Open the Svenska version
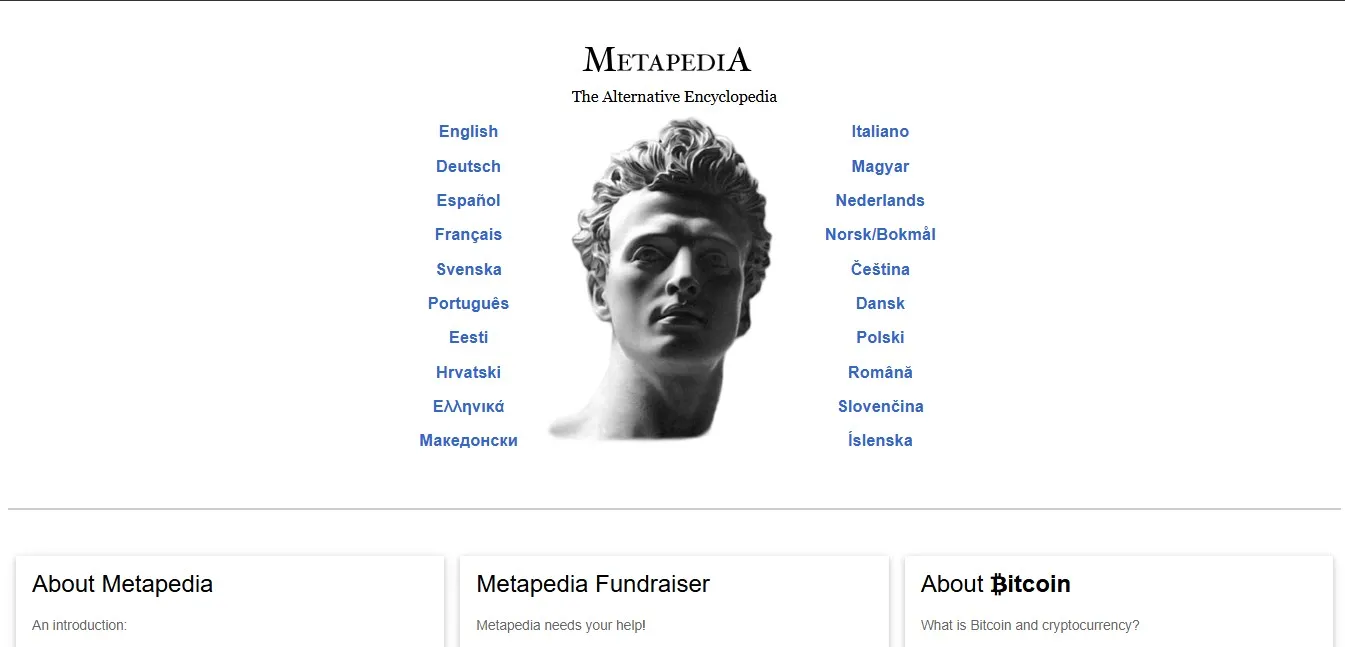1345x647 pixels. (x=468, y=269)
